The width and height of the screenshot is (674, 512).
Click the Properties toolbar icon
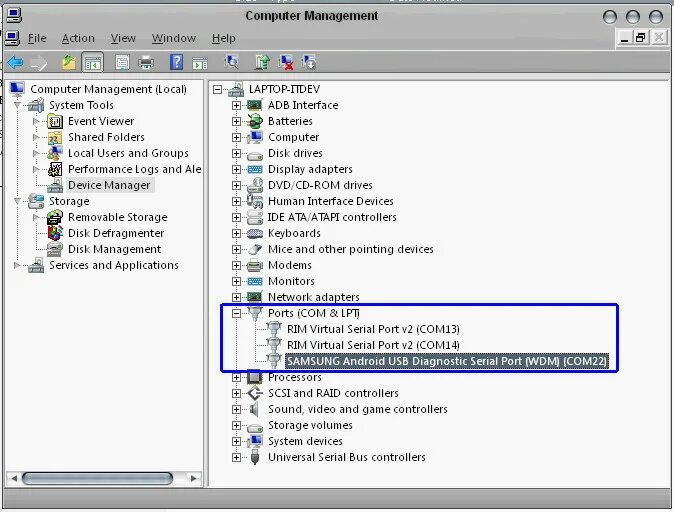click(x=122, y=63)
